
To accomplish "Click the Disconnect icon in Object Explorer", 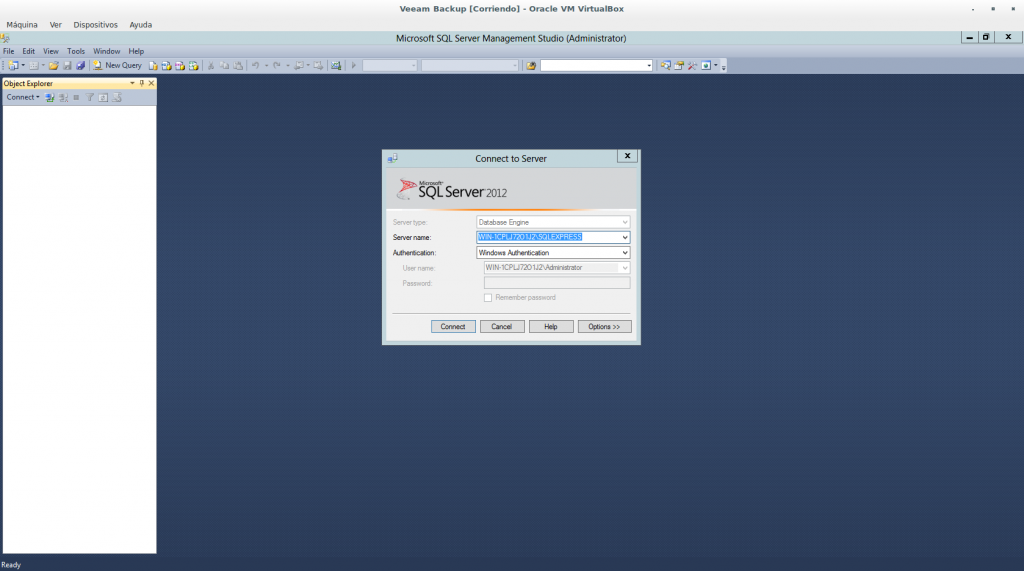I will click(63, 97).
